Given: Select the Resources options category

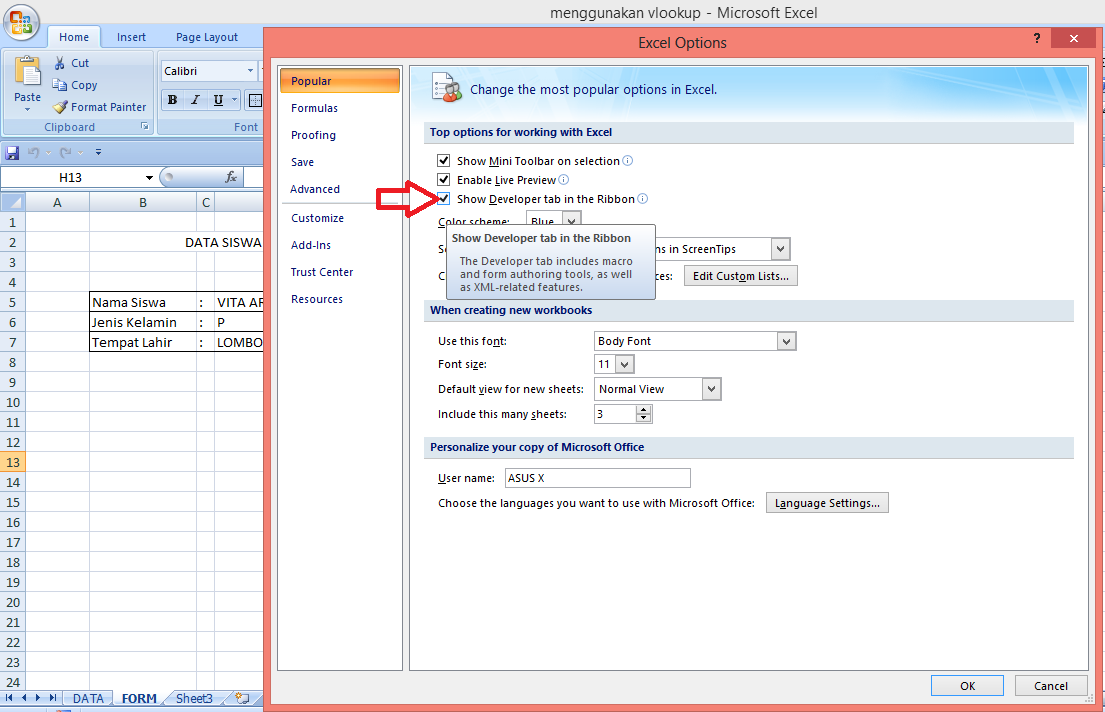Looking at the screenshot, I should [x=340, y=299].
